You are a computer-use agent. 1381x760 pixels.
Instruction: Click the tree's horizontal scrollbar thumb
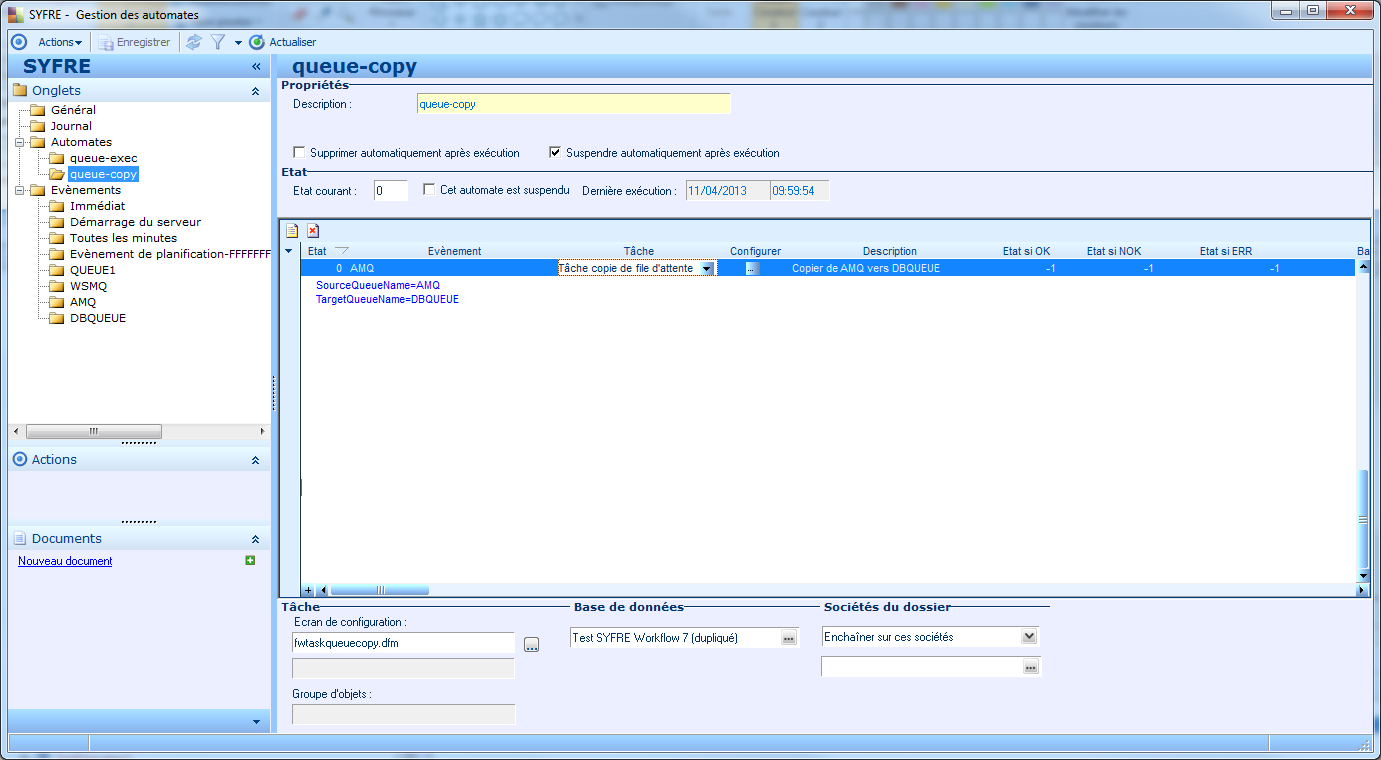93,431
